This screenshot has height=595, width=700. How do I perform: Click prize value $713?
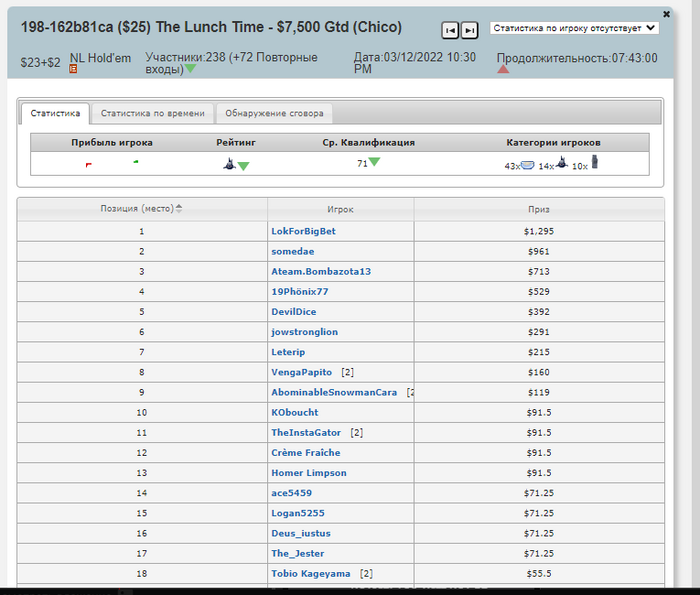pyautogui.click(x=539, y=271)
